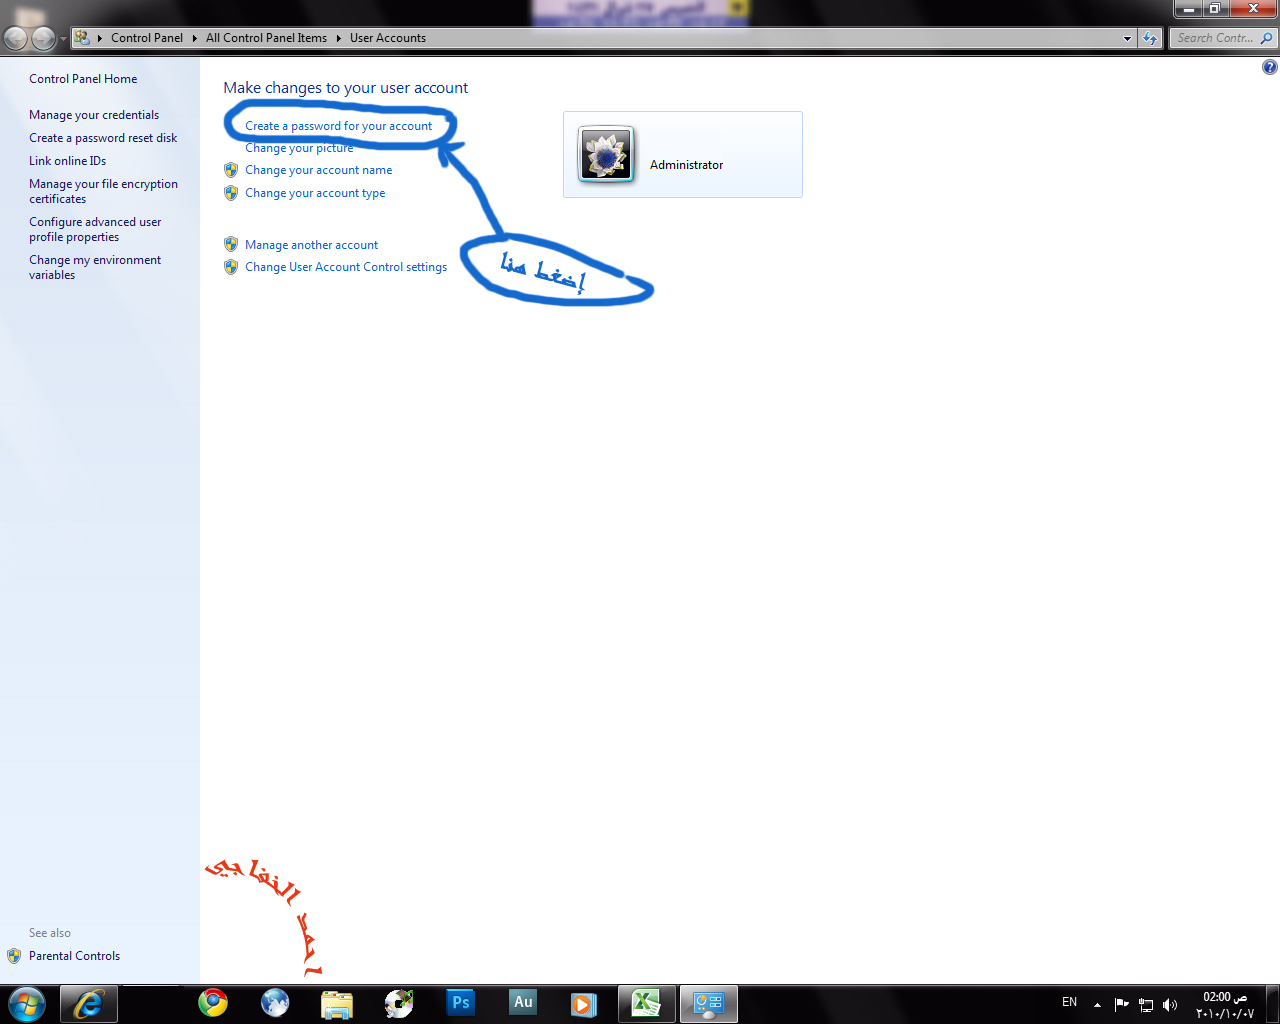This screenshot has width=1280, height=1024.
Task: Open the Windows Start menu orb
Action: (27, 1003)
